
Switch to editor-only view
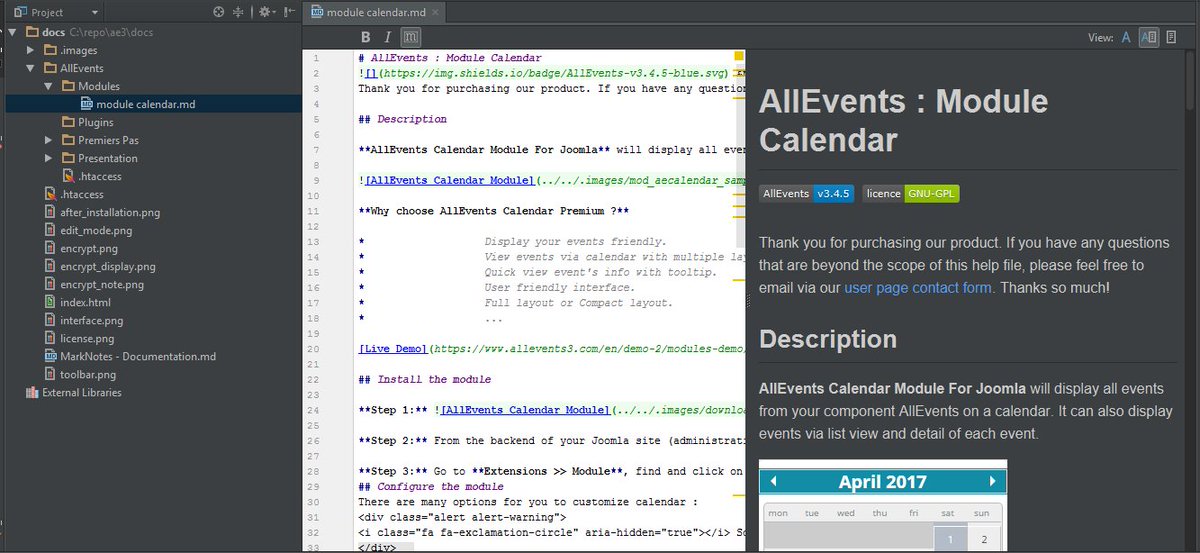point(1126,37)
